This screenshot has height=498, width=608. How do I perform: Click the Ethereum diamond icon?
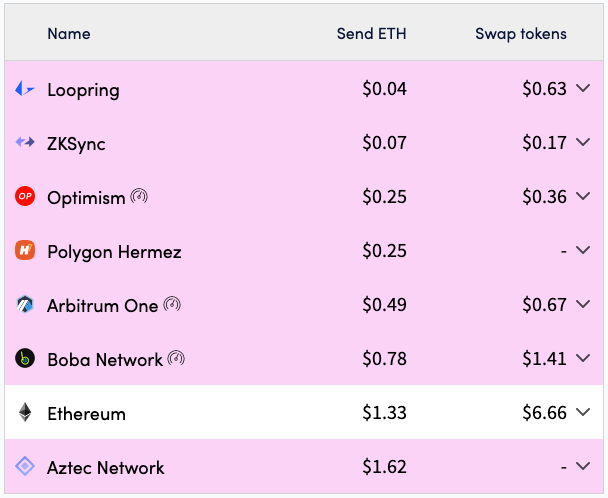pyautogui.click(x=25, y=413)
